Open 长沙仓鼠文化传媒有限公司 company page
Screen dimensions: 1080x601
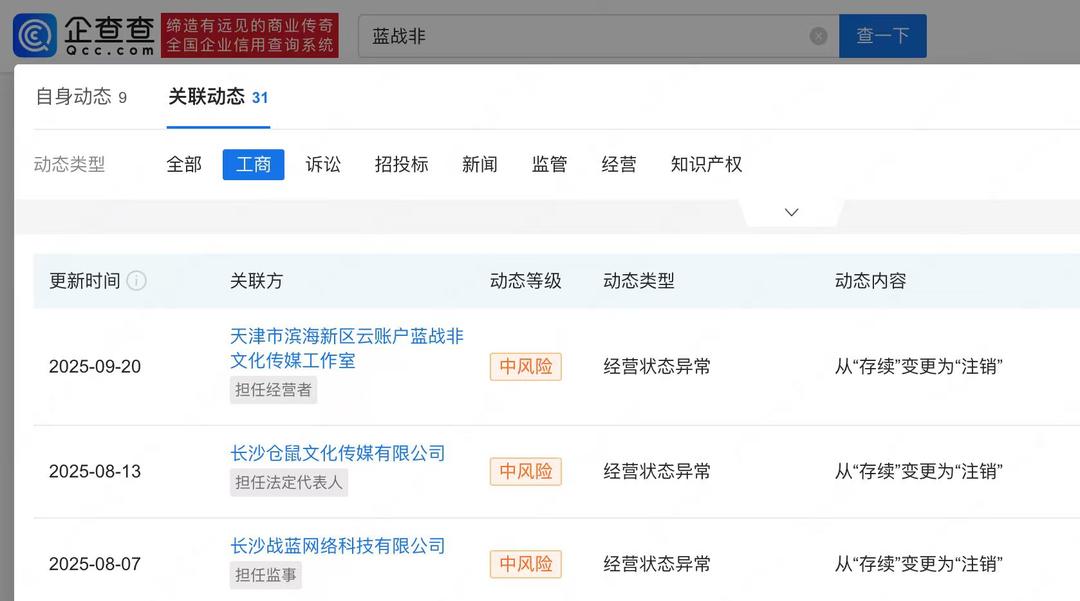(337, 453)
